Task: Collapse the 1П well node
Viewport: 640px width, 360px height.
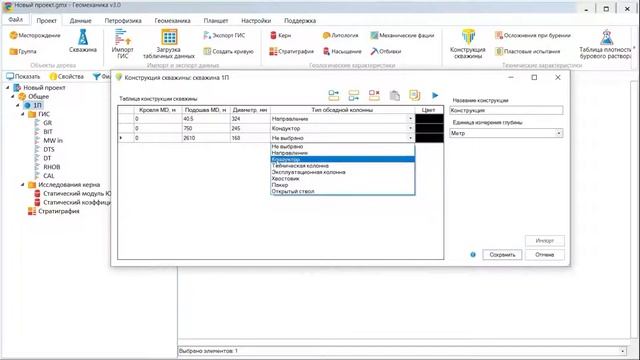Action: [x=18, y=105]
